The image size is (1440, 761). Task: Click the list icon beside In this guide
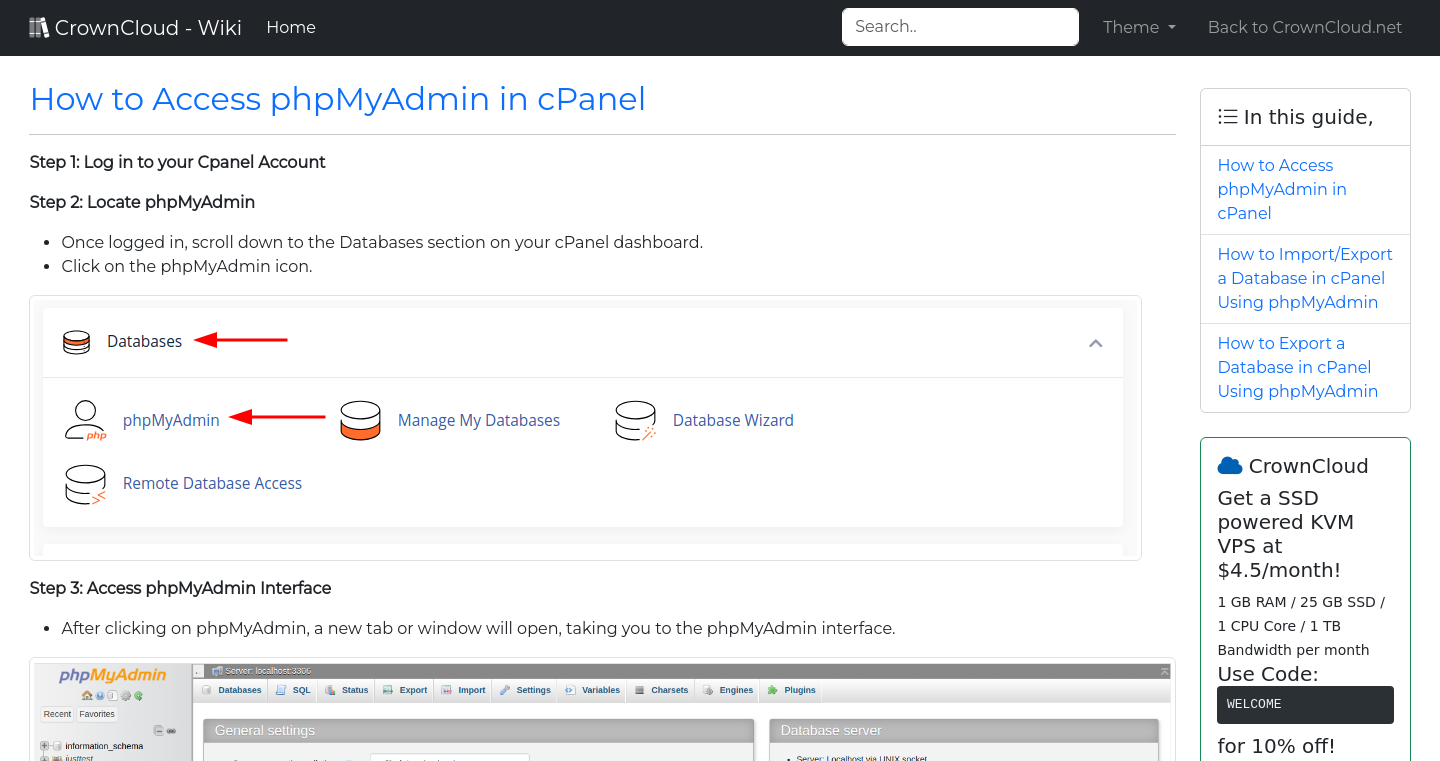(x=1228, y=117)
